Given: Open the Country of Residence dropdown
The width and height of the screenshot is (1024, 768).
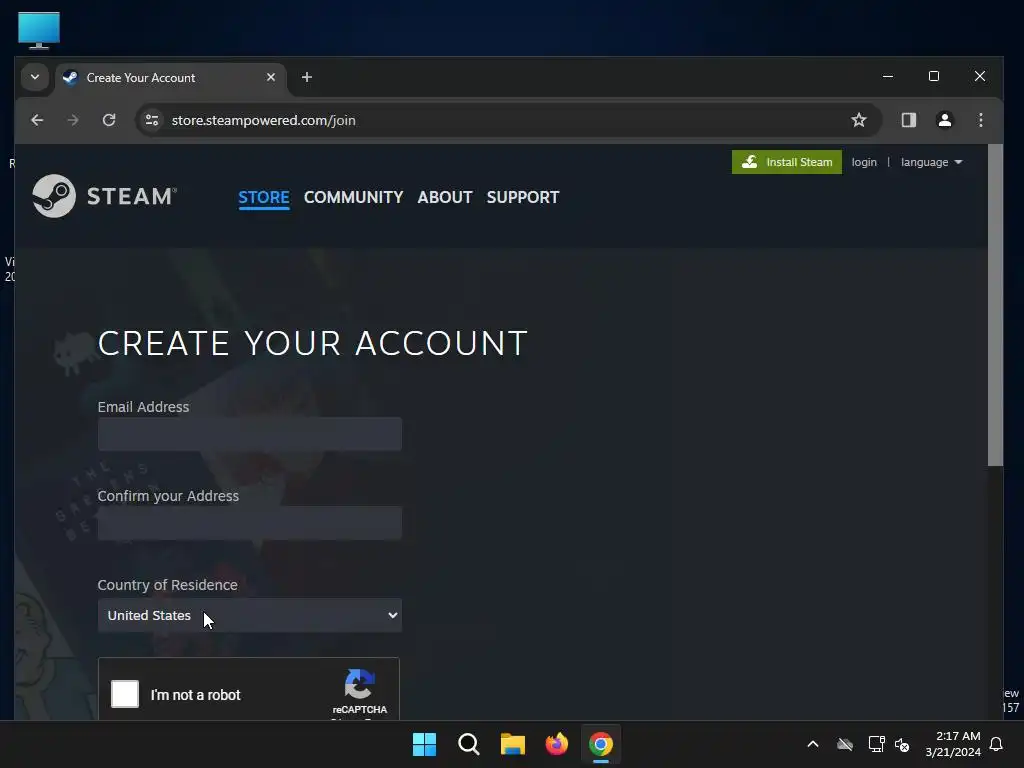Looking at the screenshot, I should (x=249, y=615).
